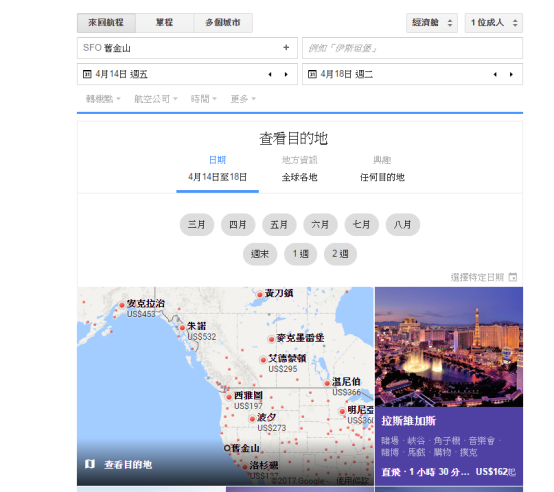
Task: Select the 安克拉治 map marker
Action: (x=122, y=305)
